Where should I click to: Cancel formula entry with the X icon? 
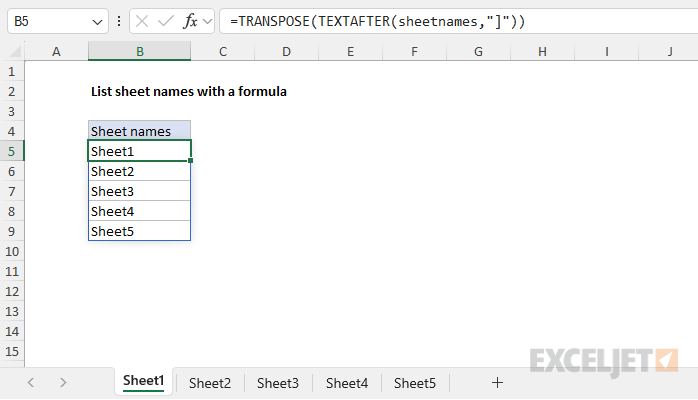142,21
